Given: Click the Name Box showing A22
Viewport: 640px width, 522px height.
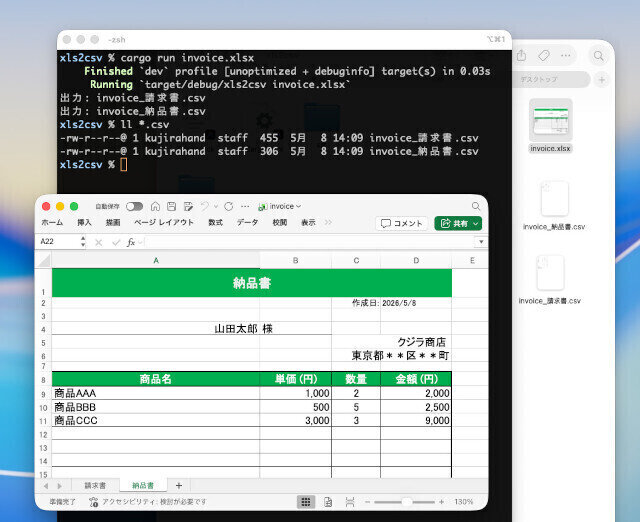Looking at the screenshot, I should (59, 242).
